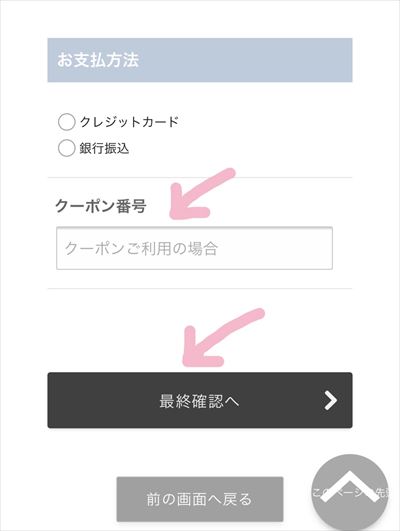Click the お支払方法 section header
Screen dimensions: 400x531
(x=200, y=60)
